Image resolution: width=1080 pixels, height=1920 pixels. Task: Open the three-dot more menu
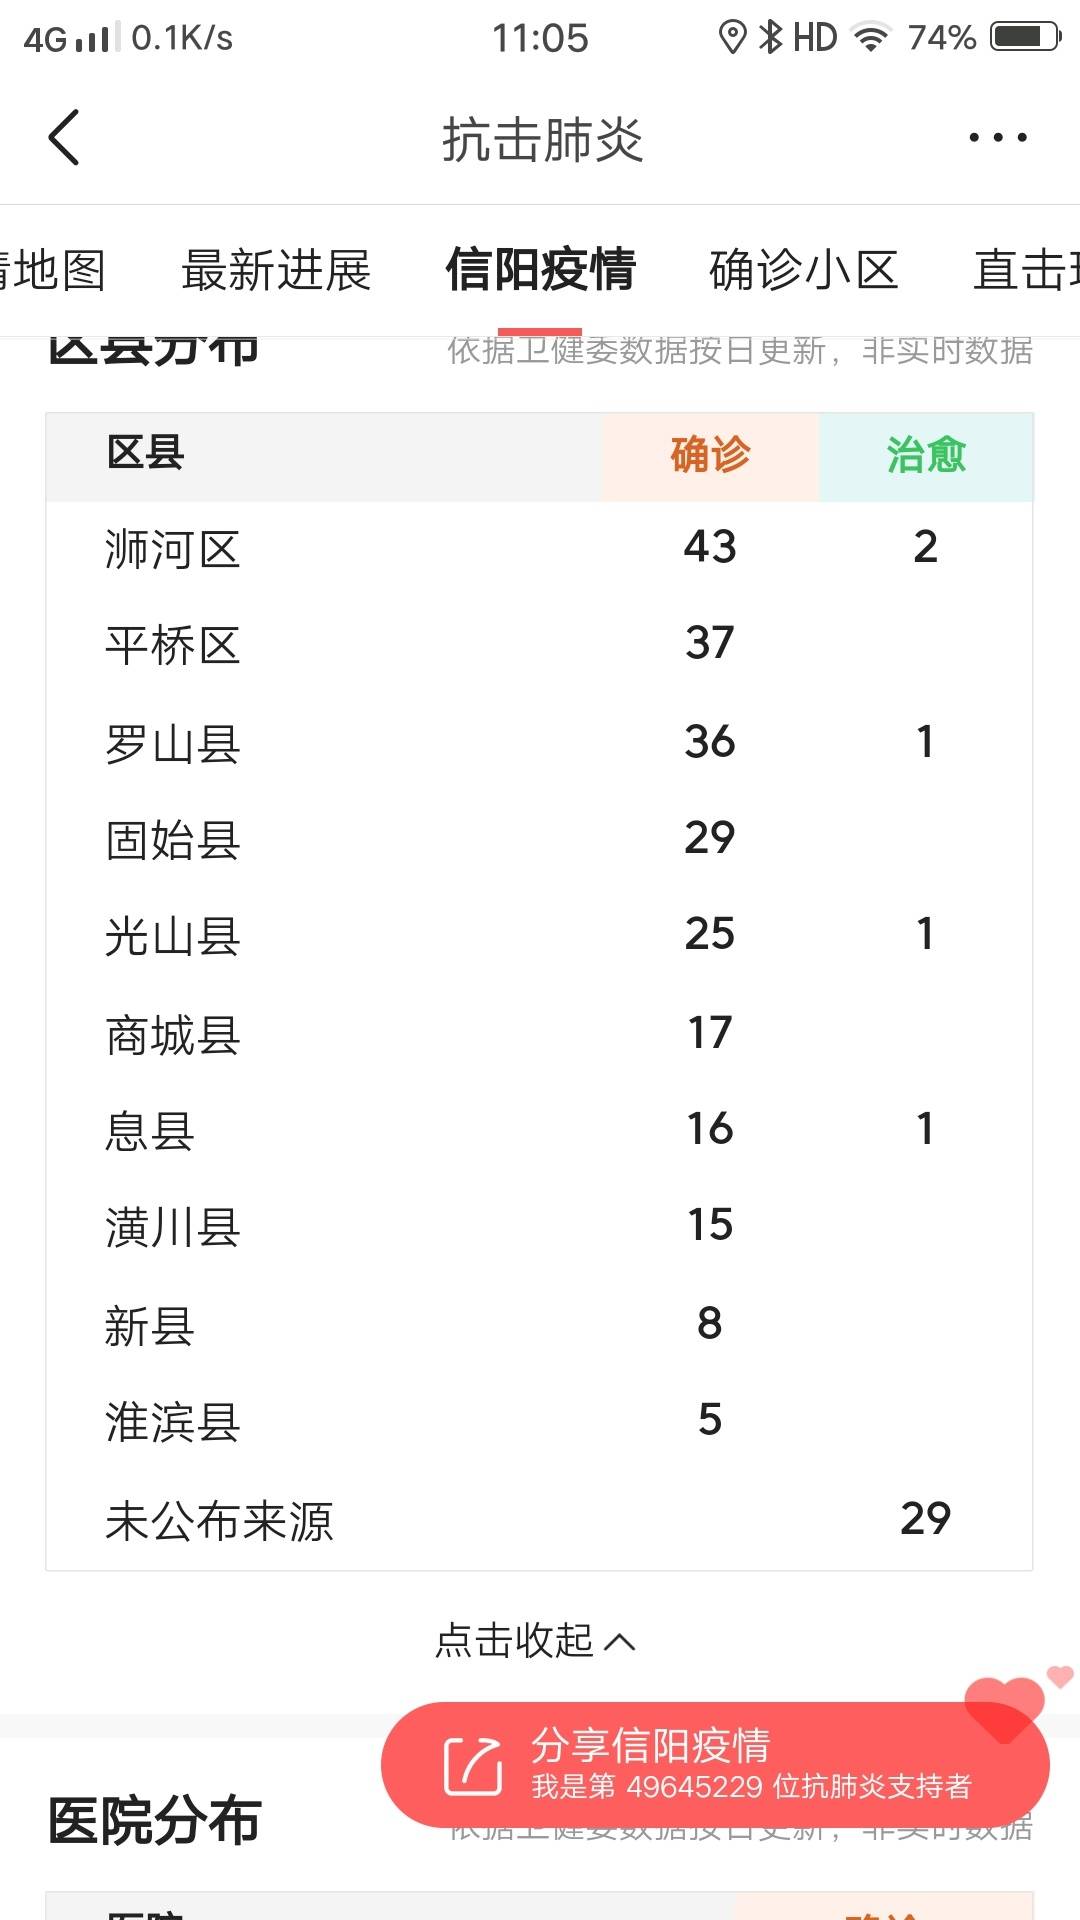click(997, 137)
